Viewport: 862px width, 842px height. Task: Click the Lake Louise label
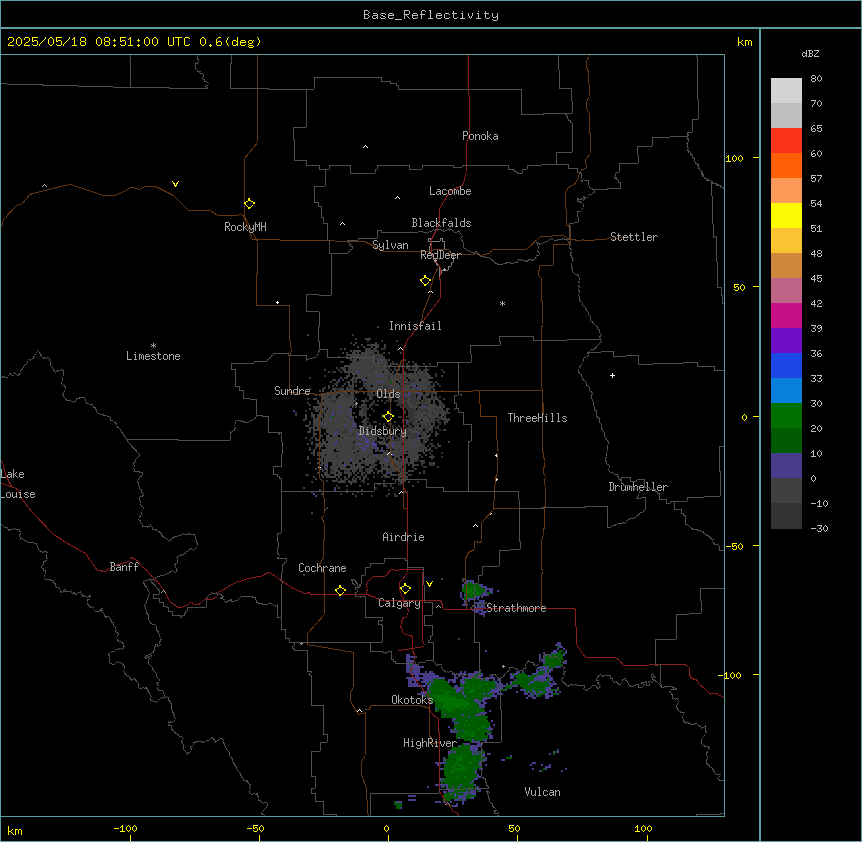click(x=18, y=484)
